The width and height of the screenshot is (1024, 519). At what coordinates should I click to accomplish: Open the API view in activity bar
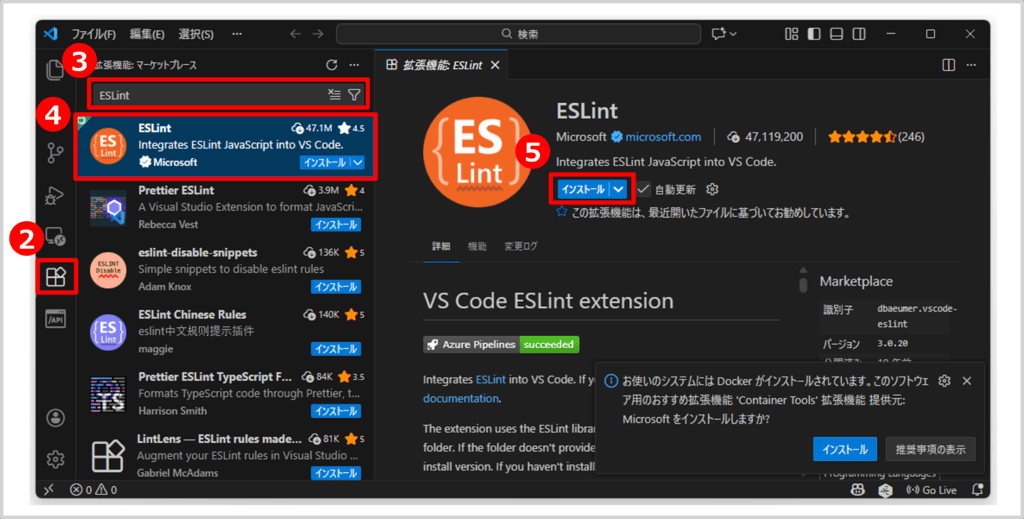[x=56, y=319]
